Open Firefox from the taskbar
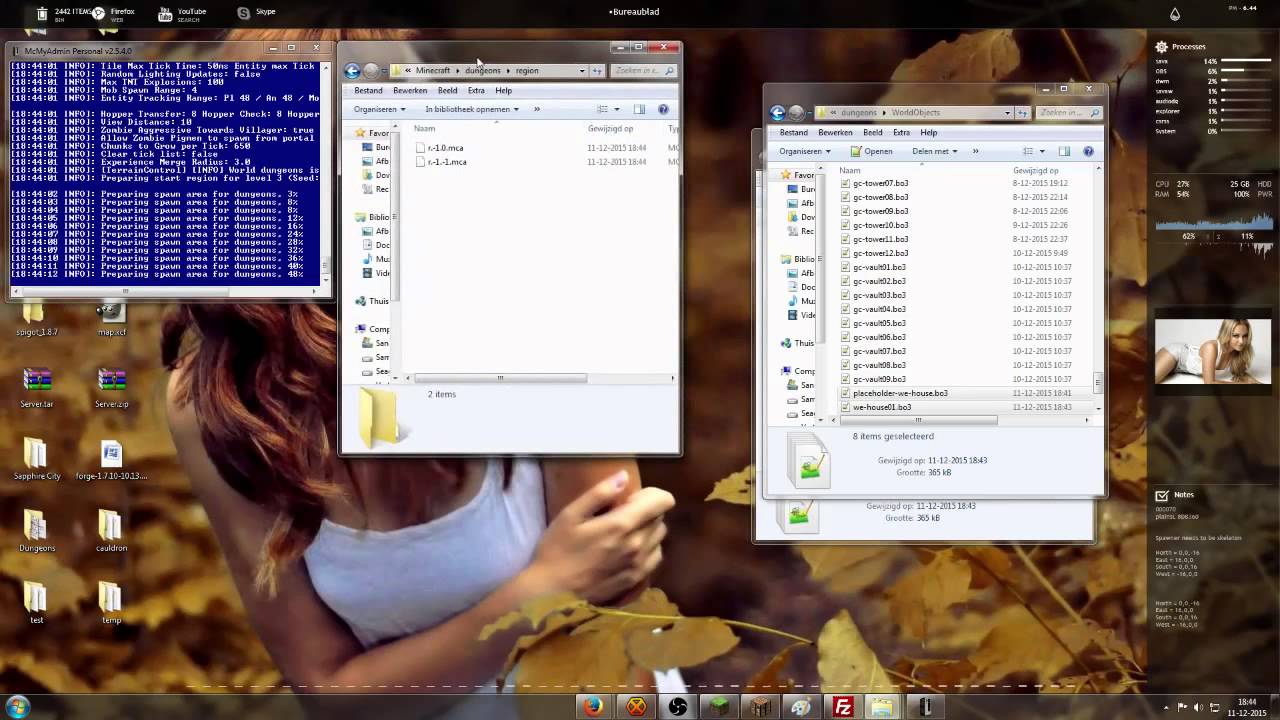Screen dimensions: 1280x720 tap(594, 707)
